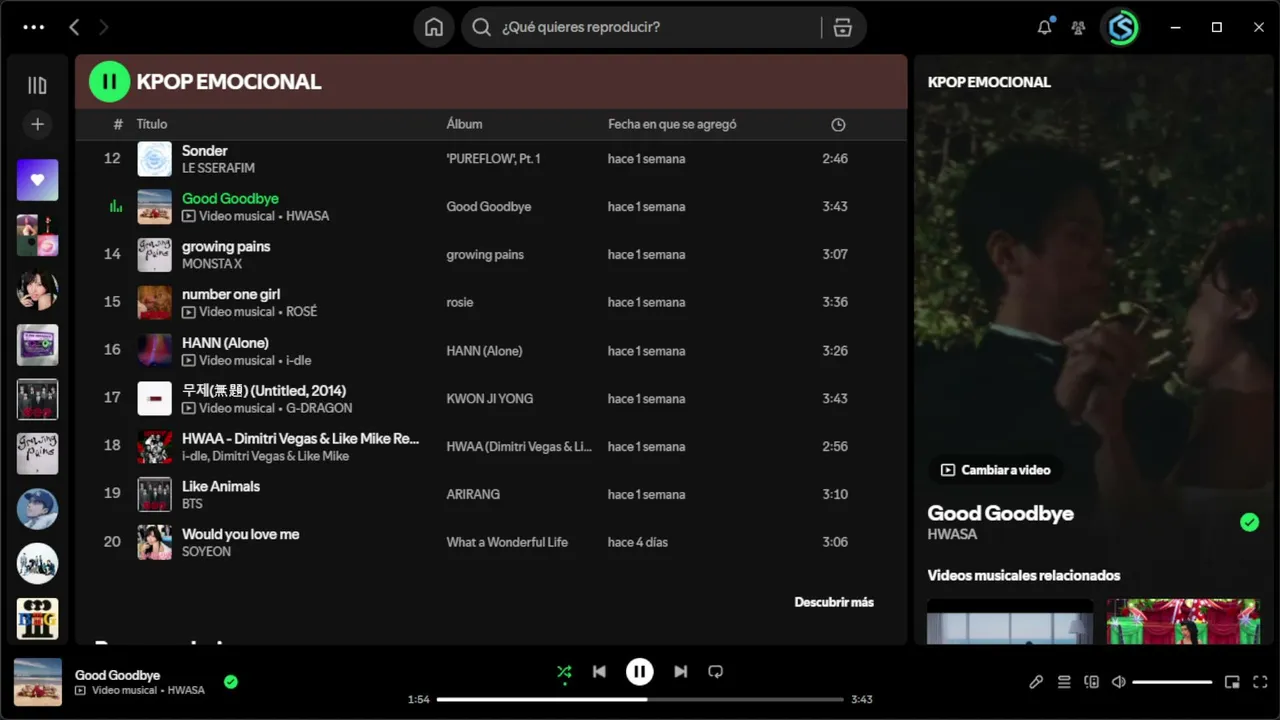Sort tracks by duration clock icon
This screenshot has height=720, width=1280.
click(x=838, y=125)
